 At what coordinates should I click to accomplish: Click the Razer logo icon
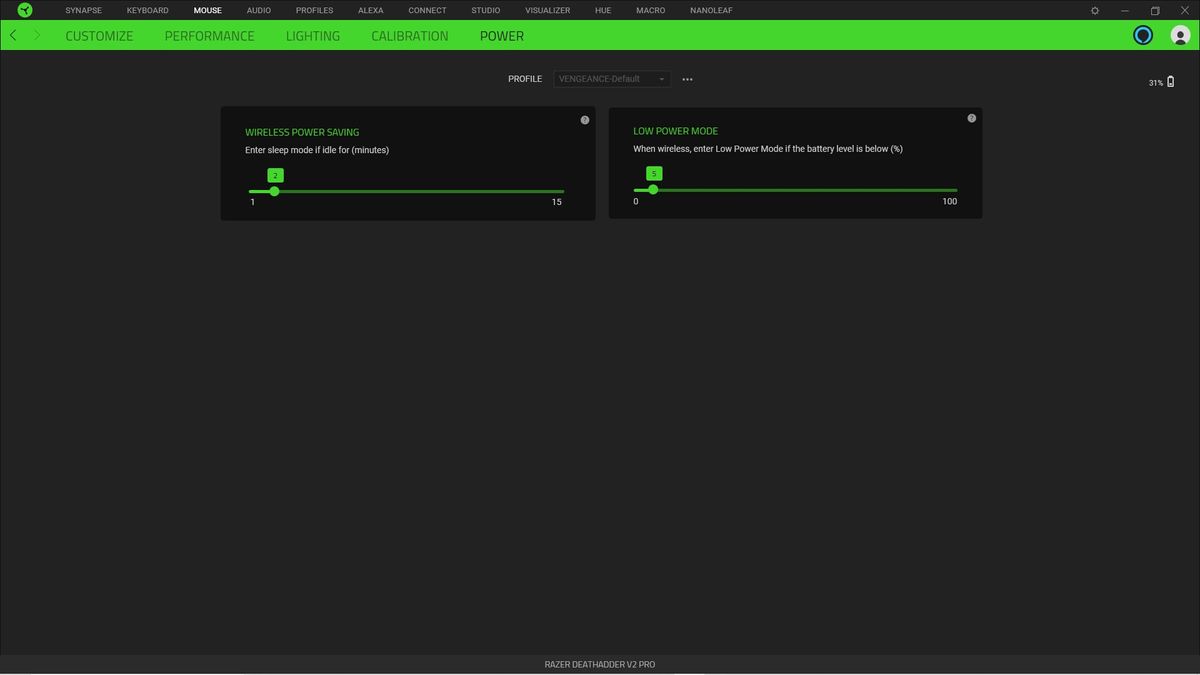25,10
